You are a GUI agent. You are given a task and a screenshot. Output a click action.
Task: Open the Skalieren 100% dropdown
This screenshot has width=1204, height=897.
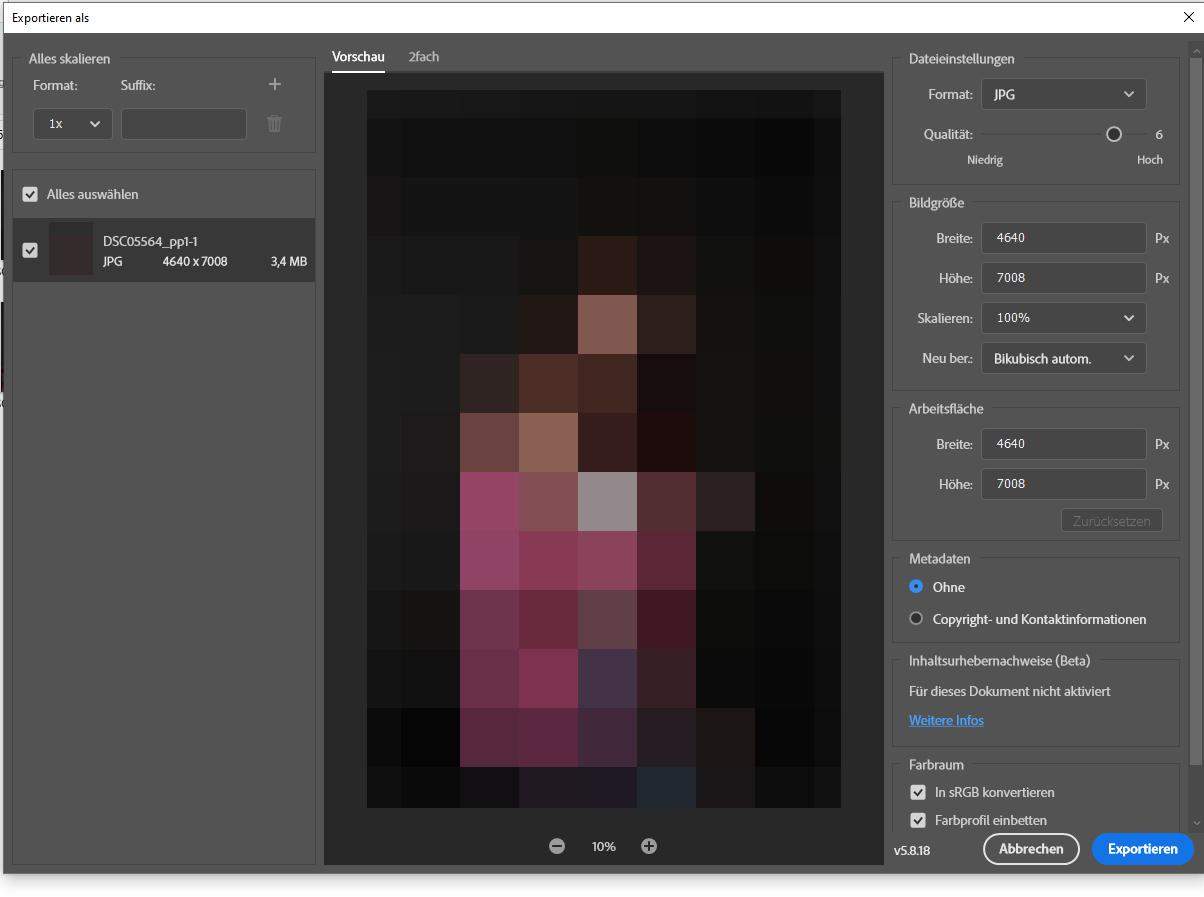[x=1063, y=318]
